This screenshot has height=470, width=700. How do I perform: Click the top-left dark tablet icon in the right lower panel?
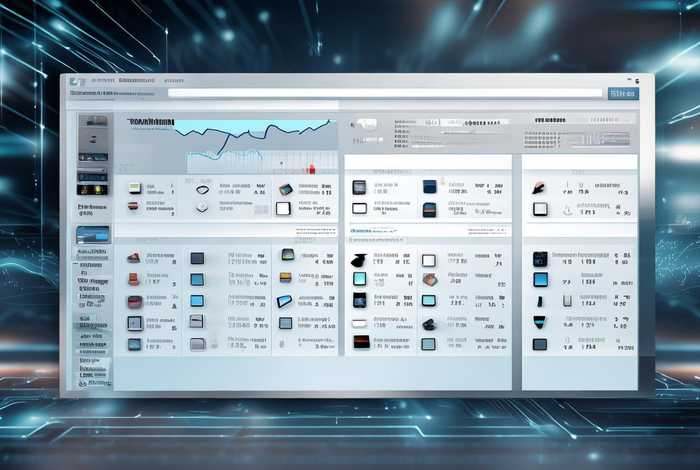click(x=540, y=258)
